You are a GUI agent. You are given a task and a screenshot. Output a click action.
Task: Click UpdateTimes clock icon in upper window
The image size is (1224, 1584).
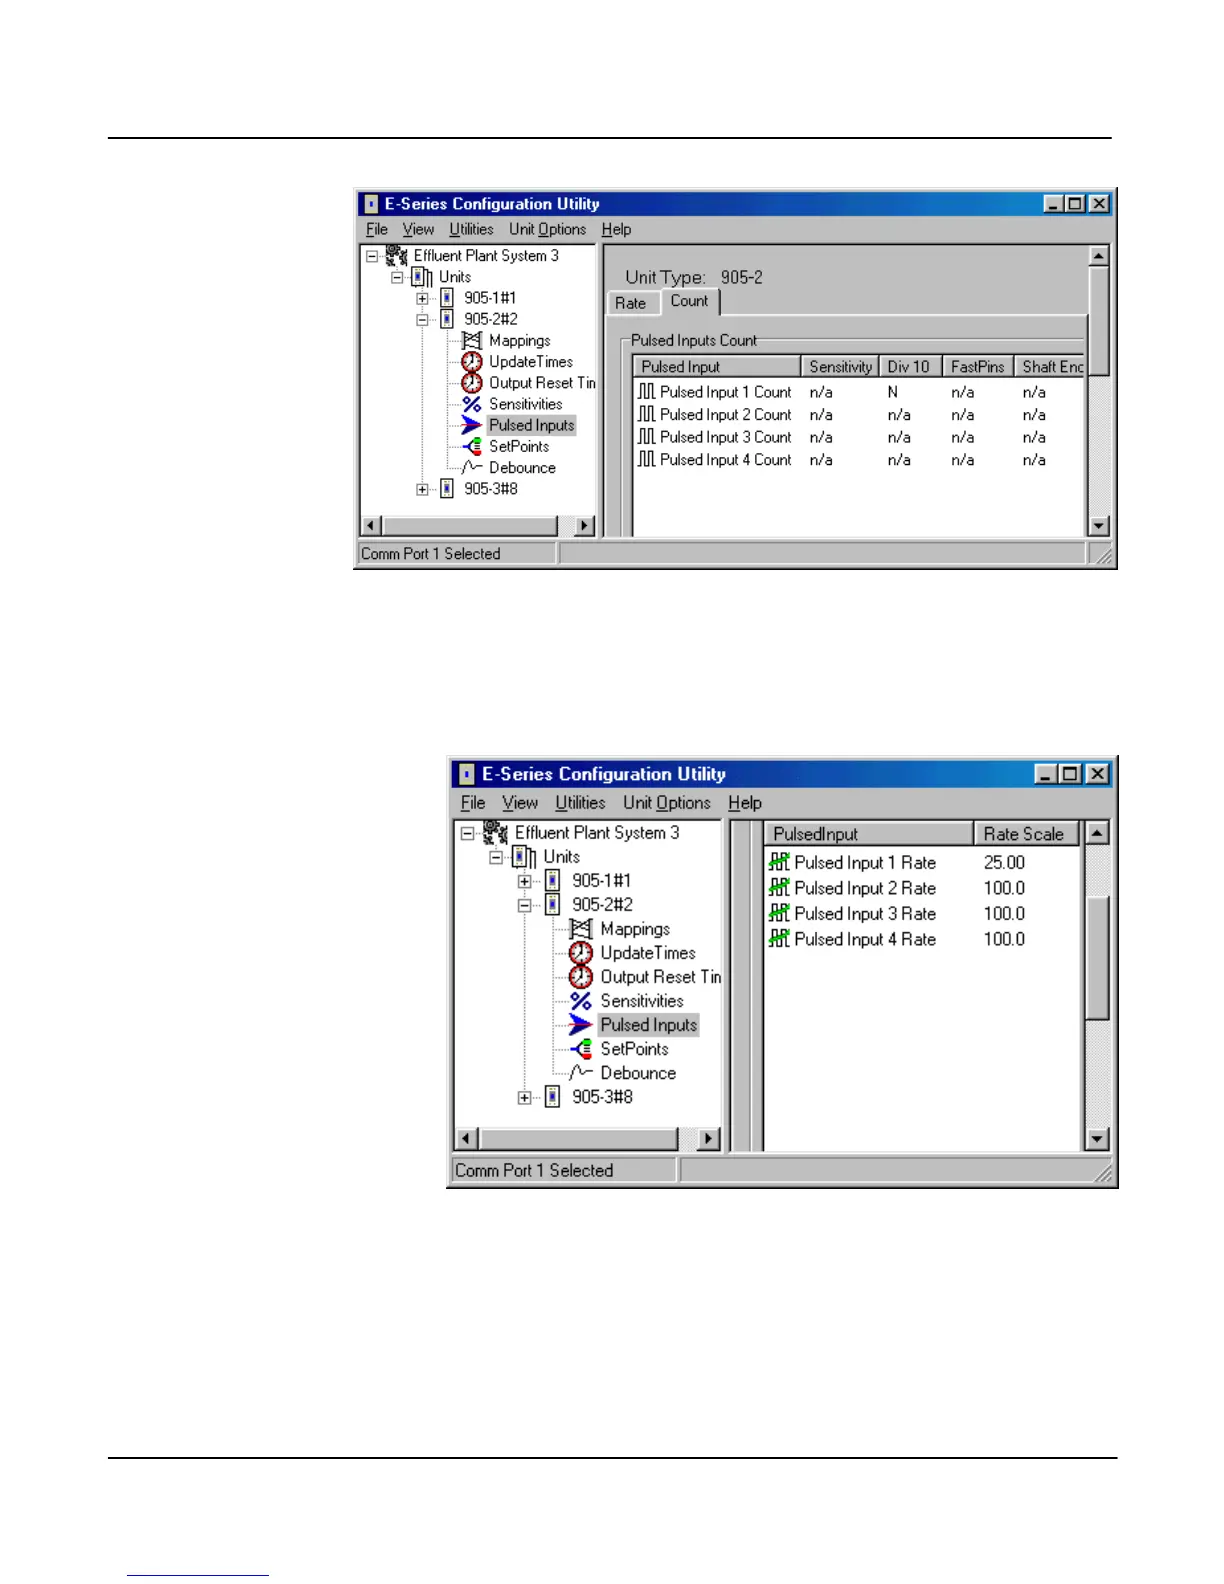472,362
